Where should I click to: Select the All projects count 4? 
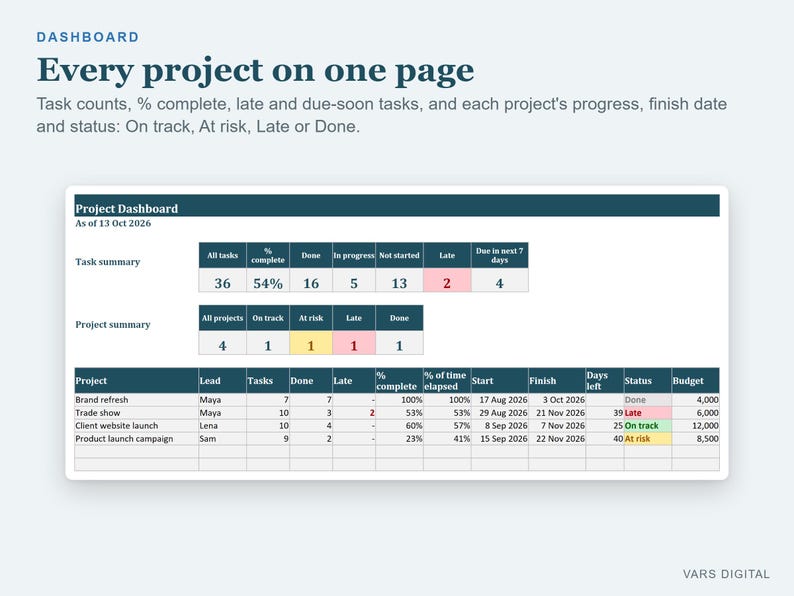222,343
